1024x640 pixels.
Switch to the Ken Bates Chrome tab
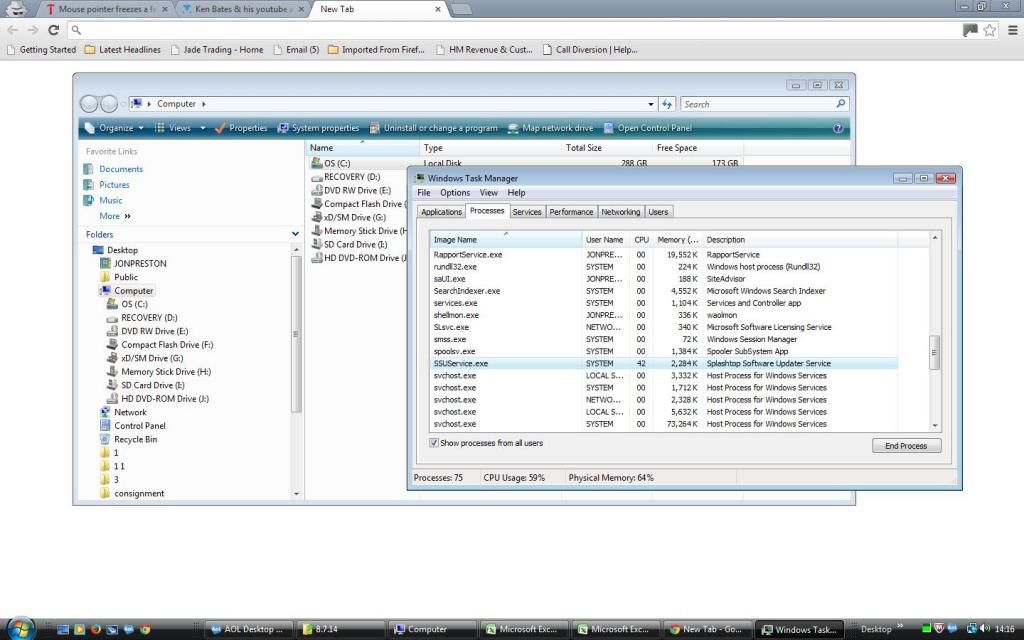tap(241, 9)
